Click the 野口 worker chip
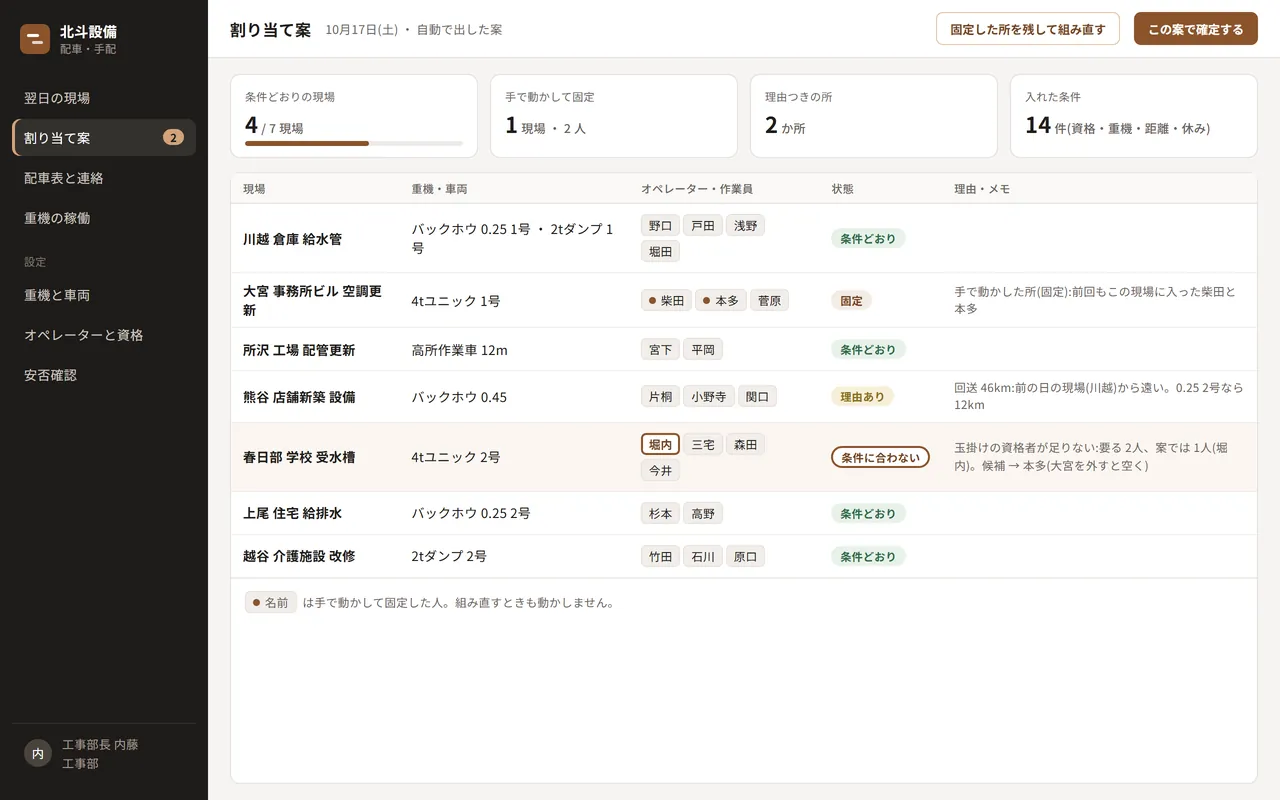The width and height of the screenshot is (1280, 800). click(660, 226)
